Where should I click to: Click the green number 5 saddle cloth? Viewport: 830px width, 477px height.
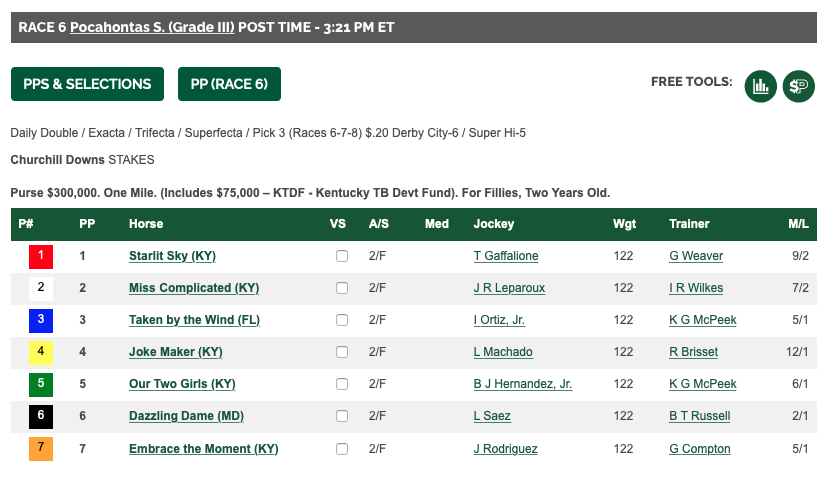click(x=41, y=384)
